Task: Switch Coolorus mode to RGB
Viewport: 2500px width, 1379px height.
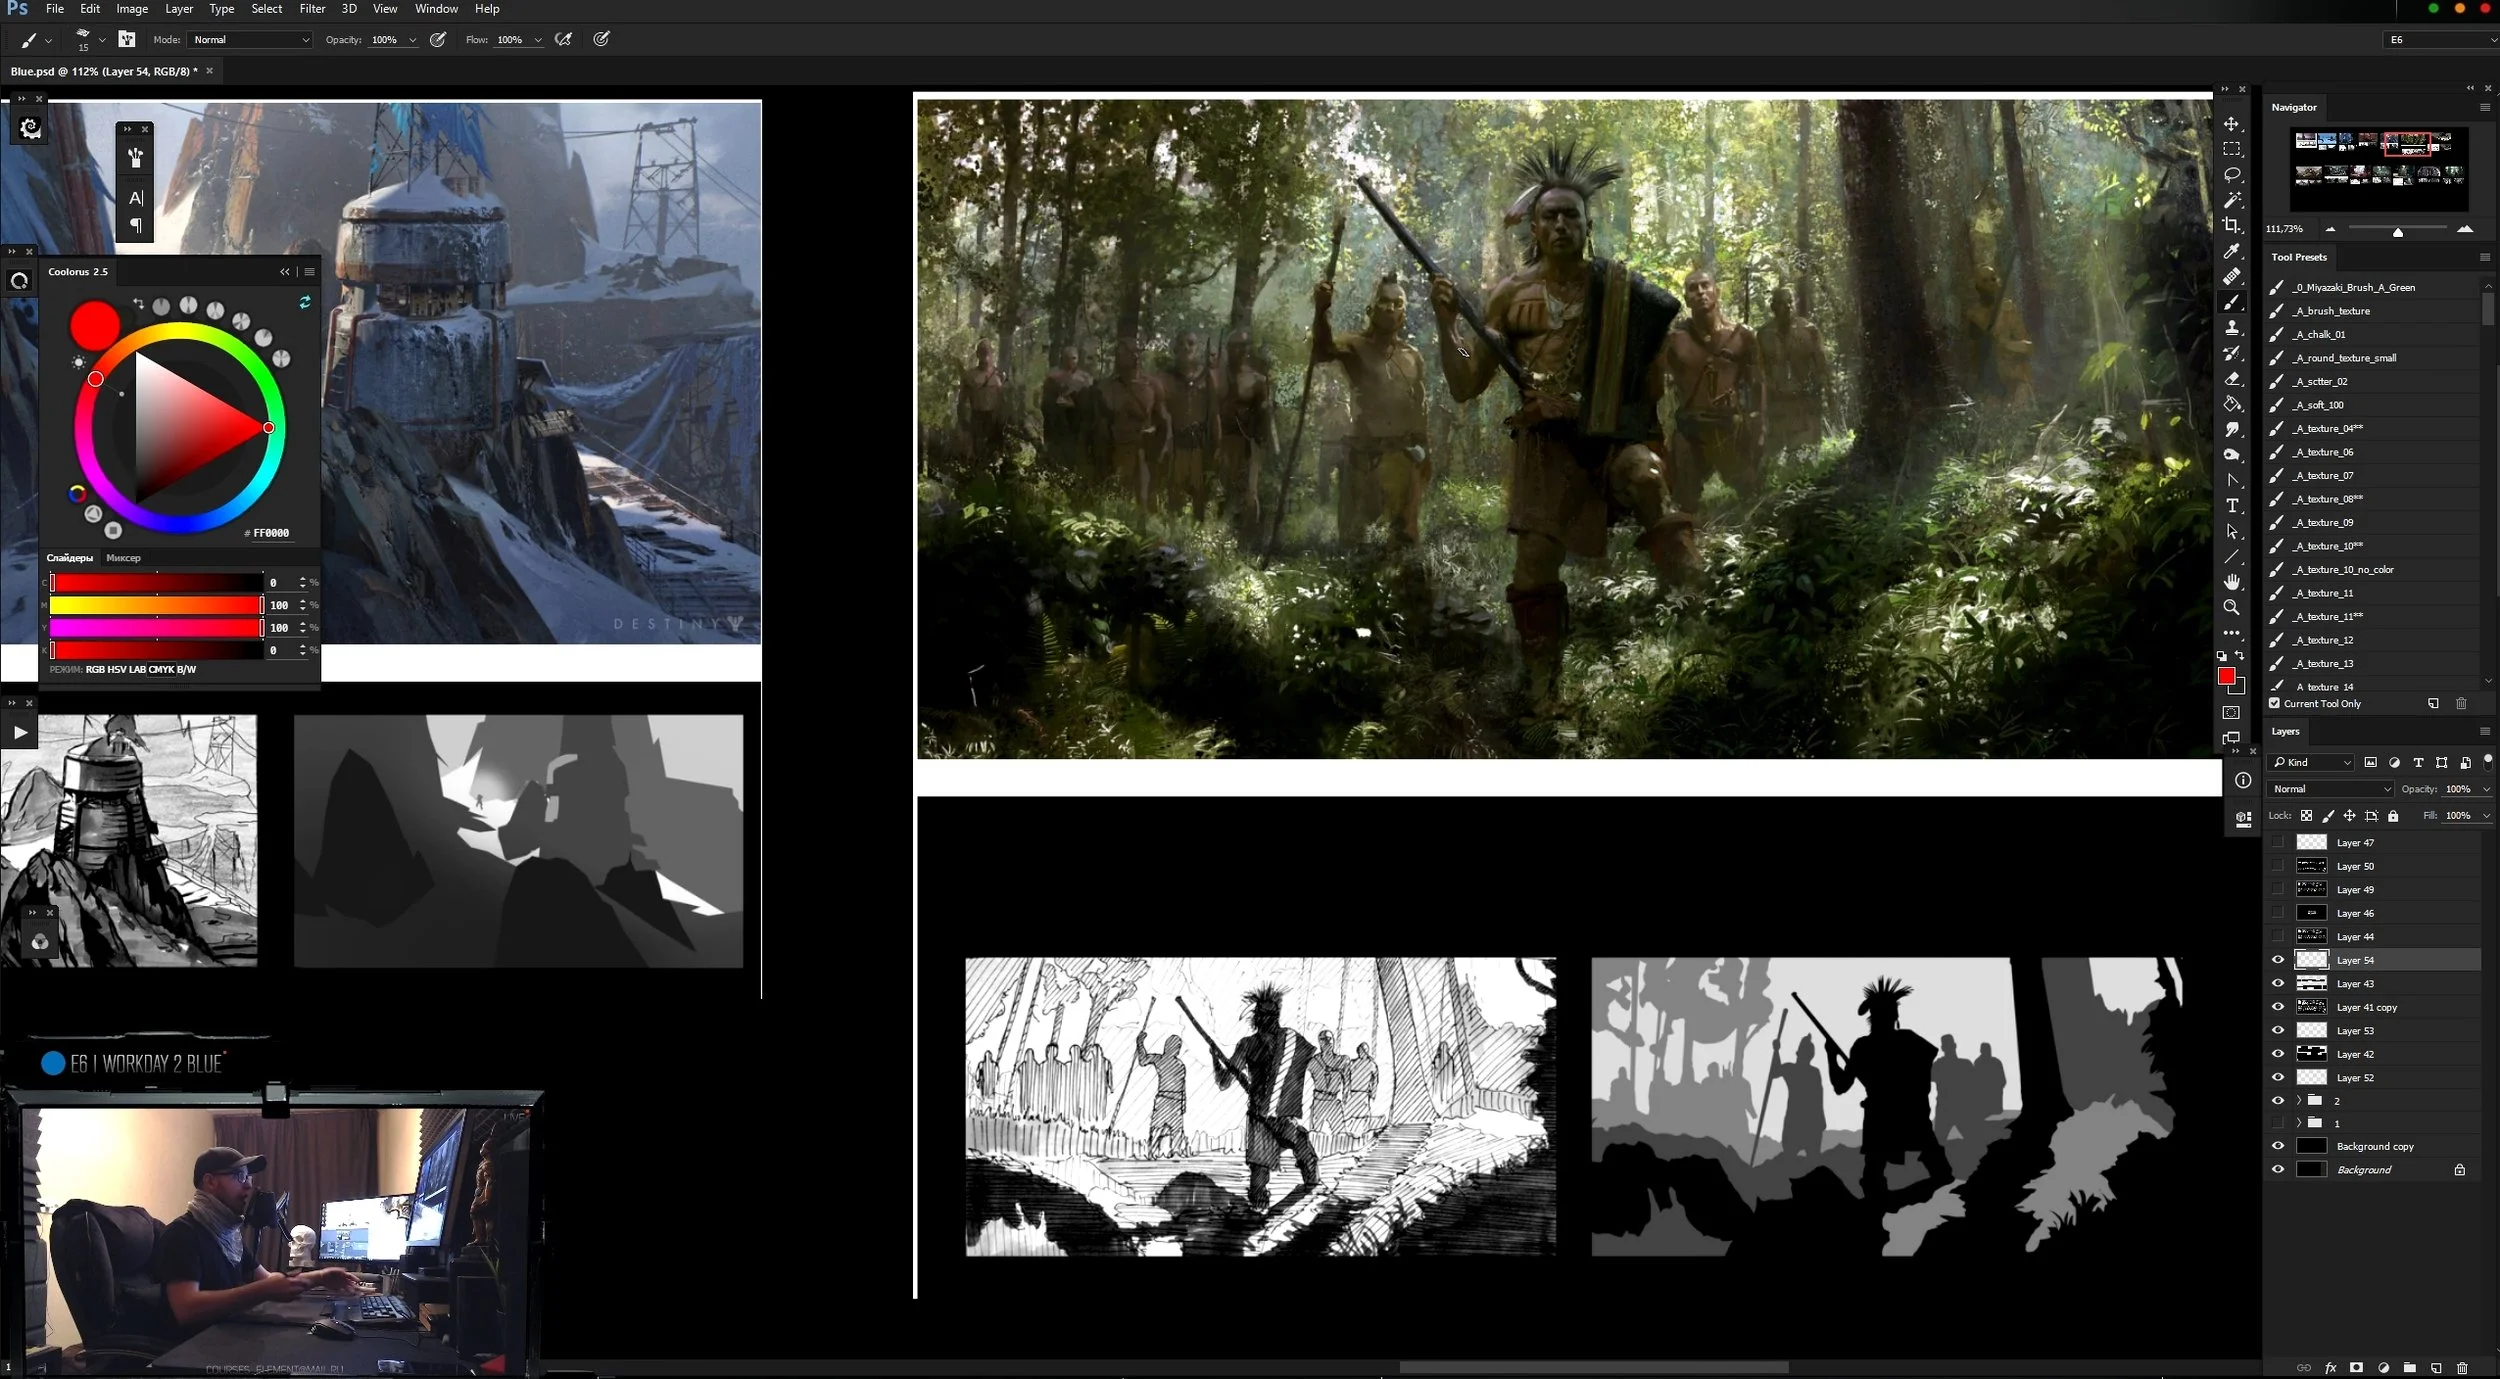Action: [94, 670]
